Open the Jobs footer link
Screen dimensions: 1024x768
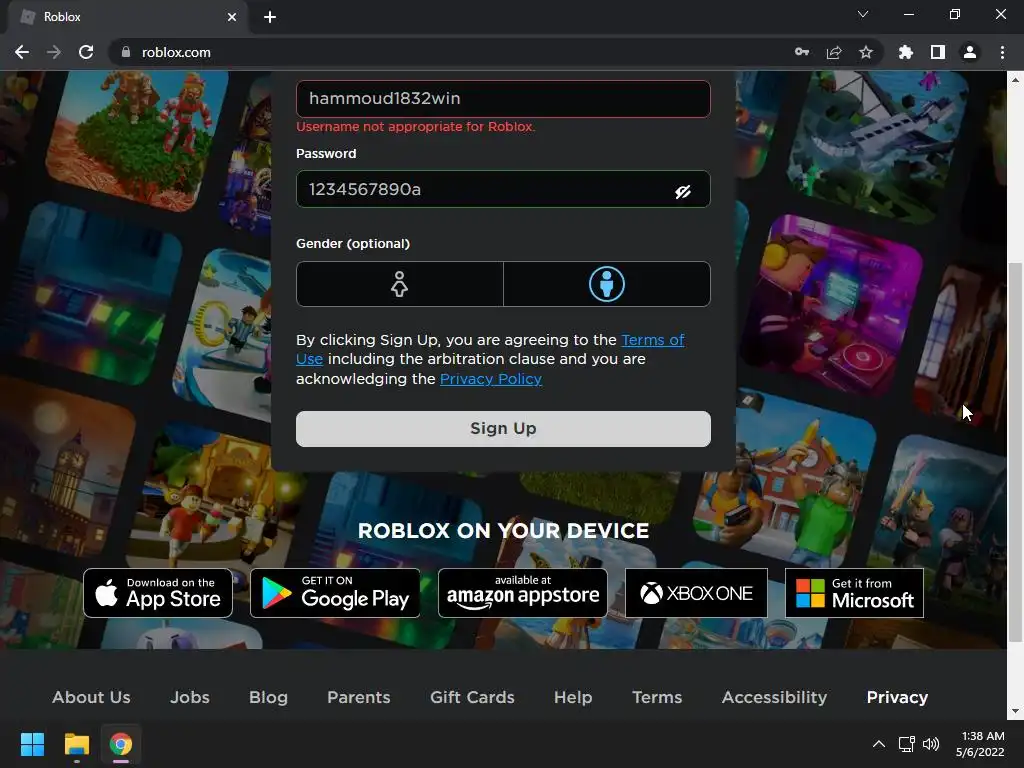(190, 697)
